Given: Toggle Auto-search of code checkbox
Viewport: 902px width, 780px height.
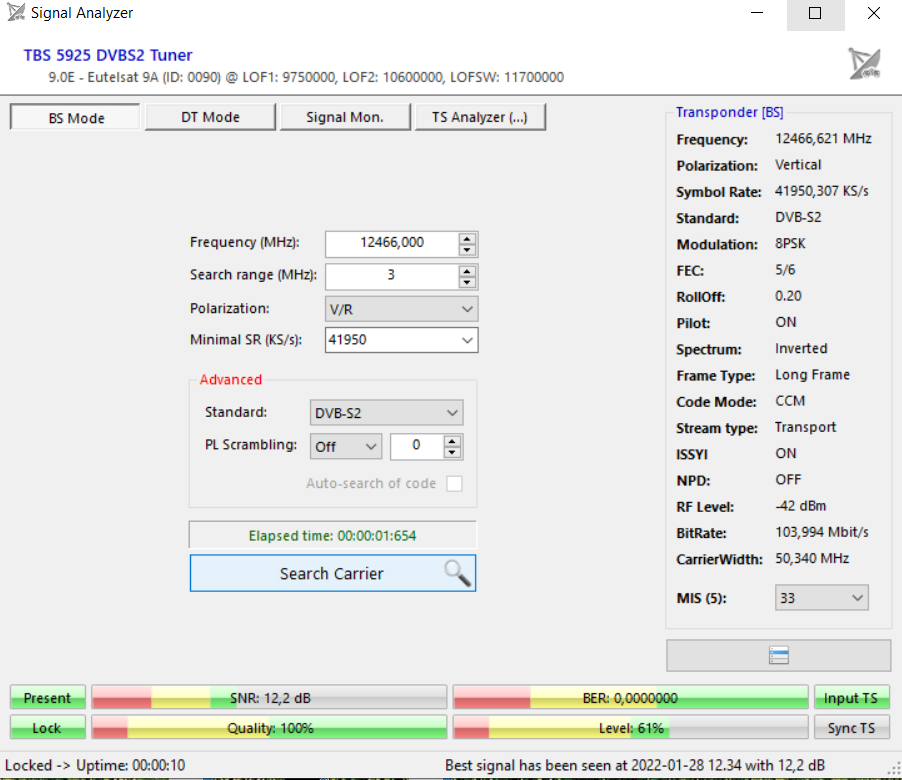Looking at the screenshot, I should point(454,483).
